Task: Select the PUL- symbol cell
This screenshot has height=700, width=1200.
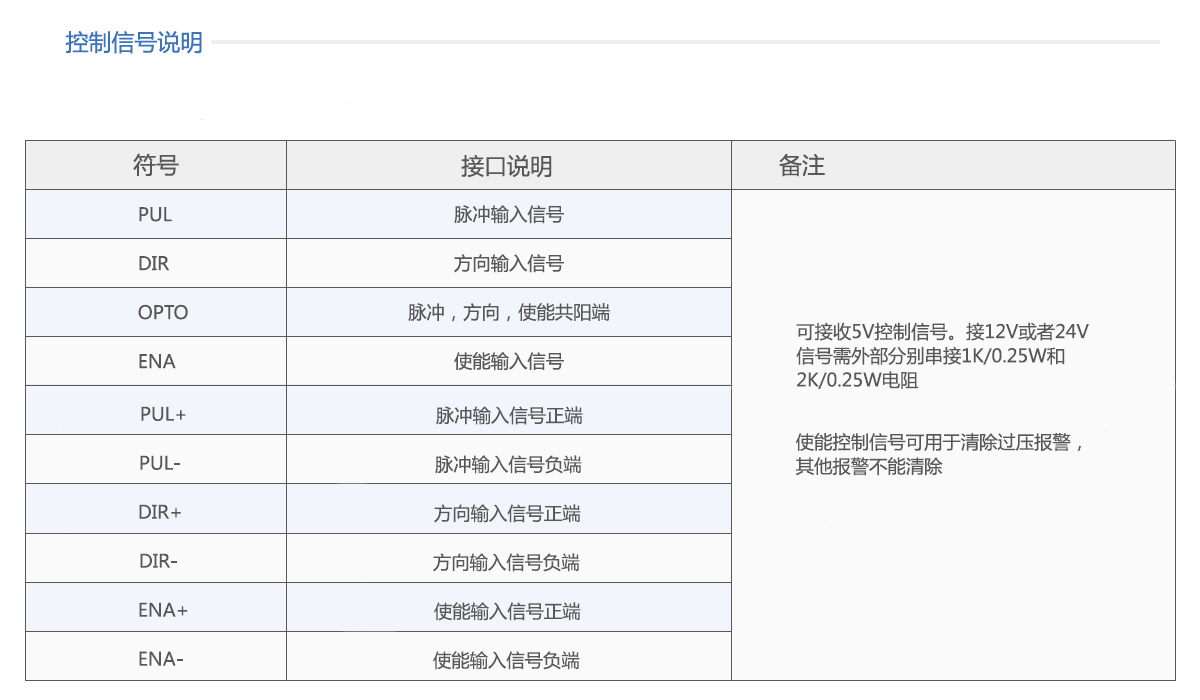Action: [160, 463]
